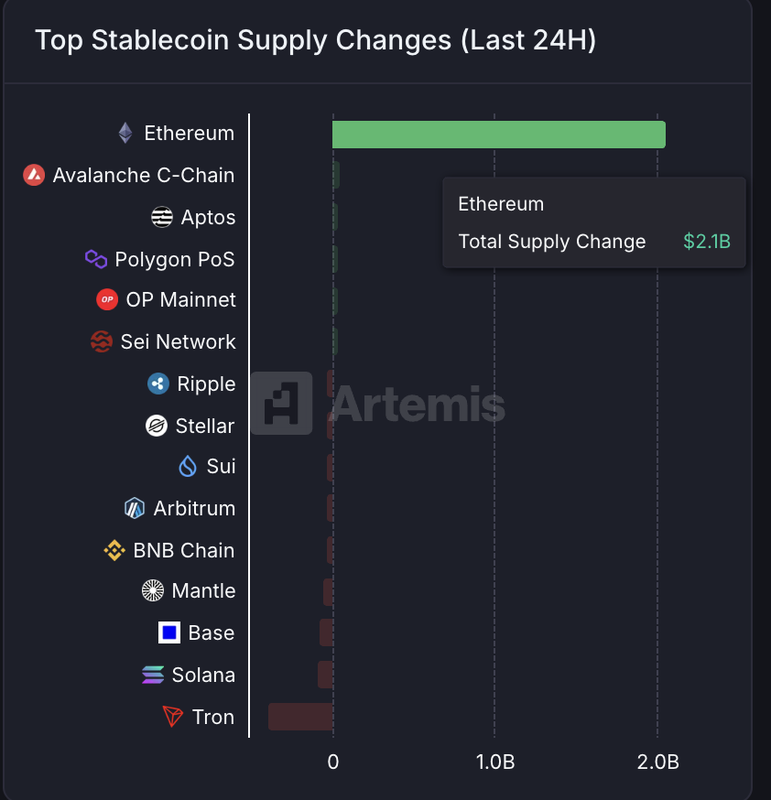This screenshot has width=771, height=800.
Task: Click the OP Mainnet red icon
Action: click(x=107, y=300)
